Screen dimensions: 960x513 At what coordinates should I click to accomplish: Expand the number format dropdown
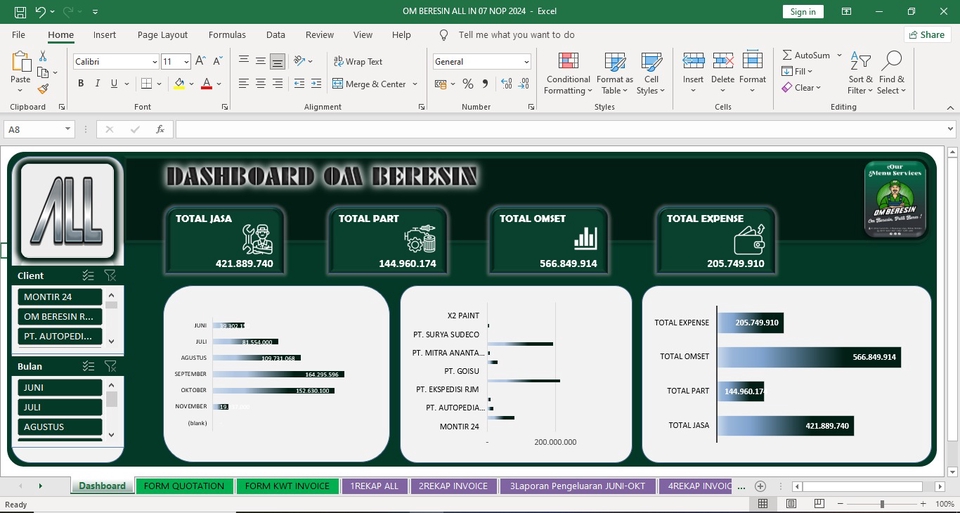point(526,62)
